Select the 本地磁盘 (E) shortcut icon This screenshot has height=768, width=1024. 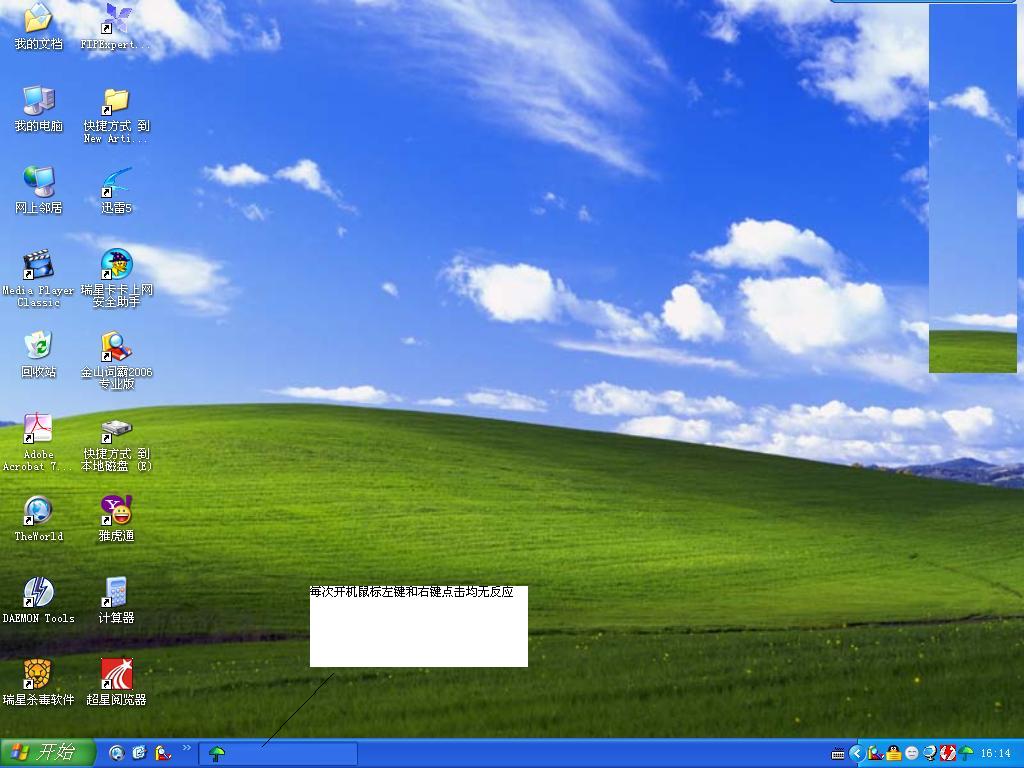point(116,430)
